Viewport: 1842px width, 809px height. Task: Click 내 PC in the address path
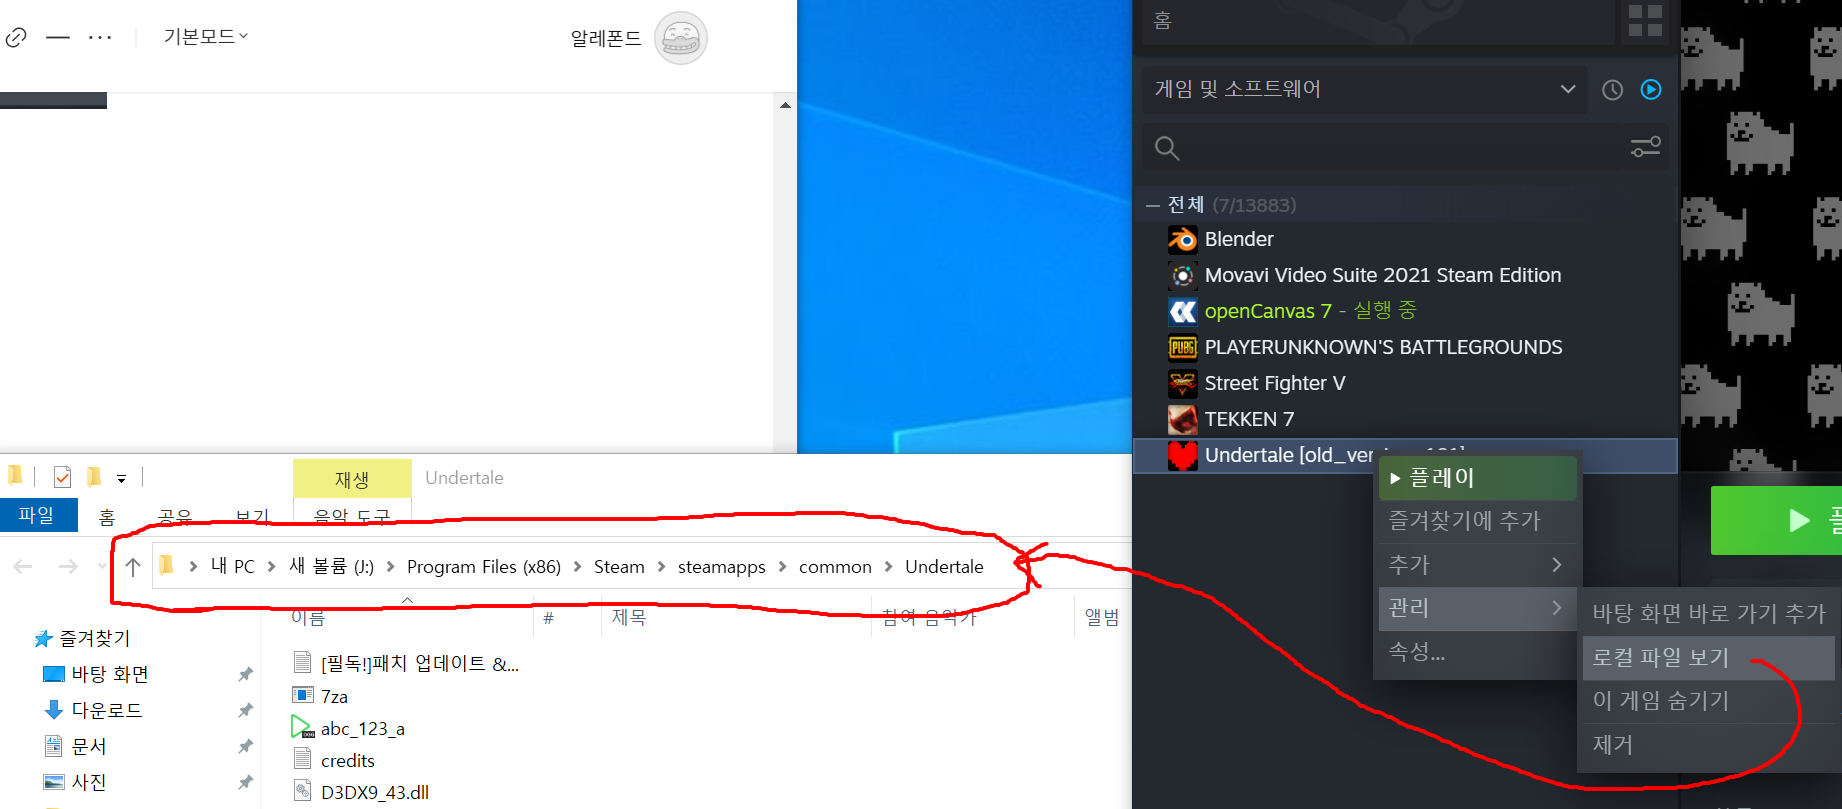pos(232,567)
